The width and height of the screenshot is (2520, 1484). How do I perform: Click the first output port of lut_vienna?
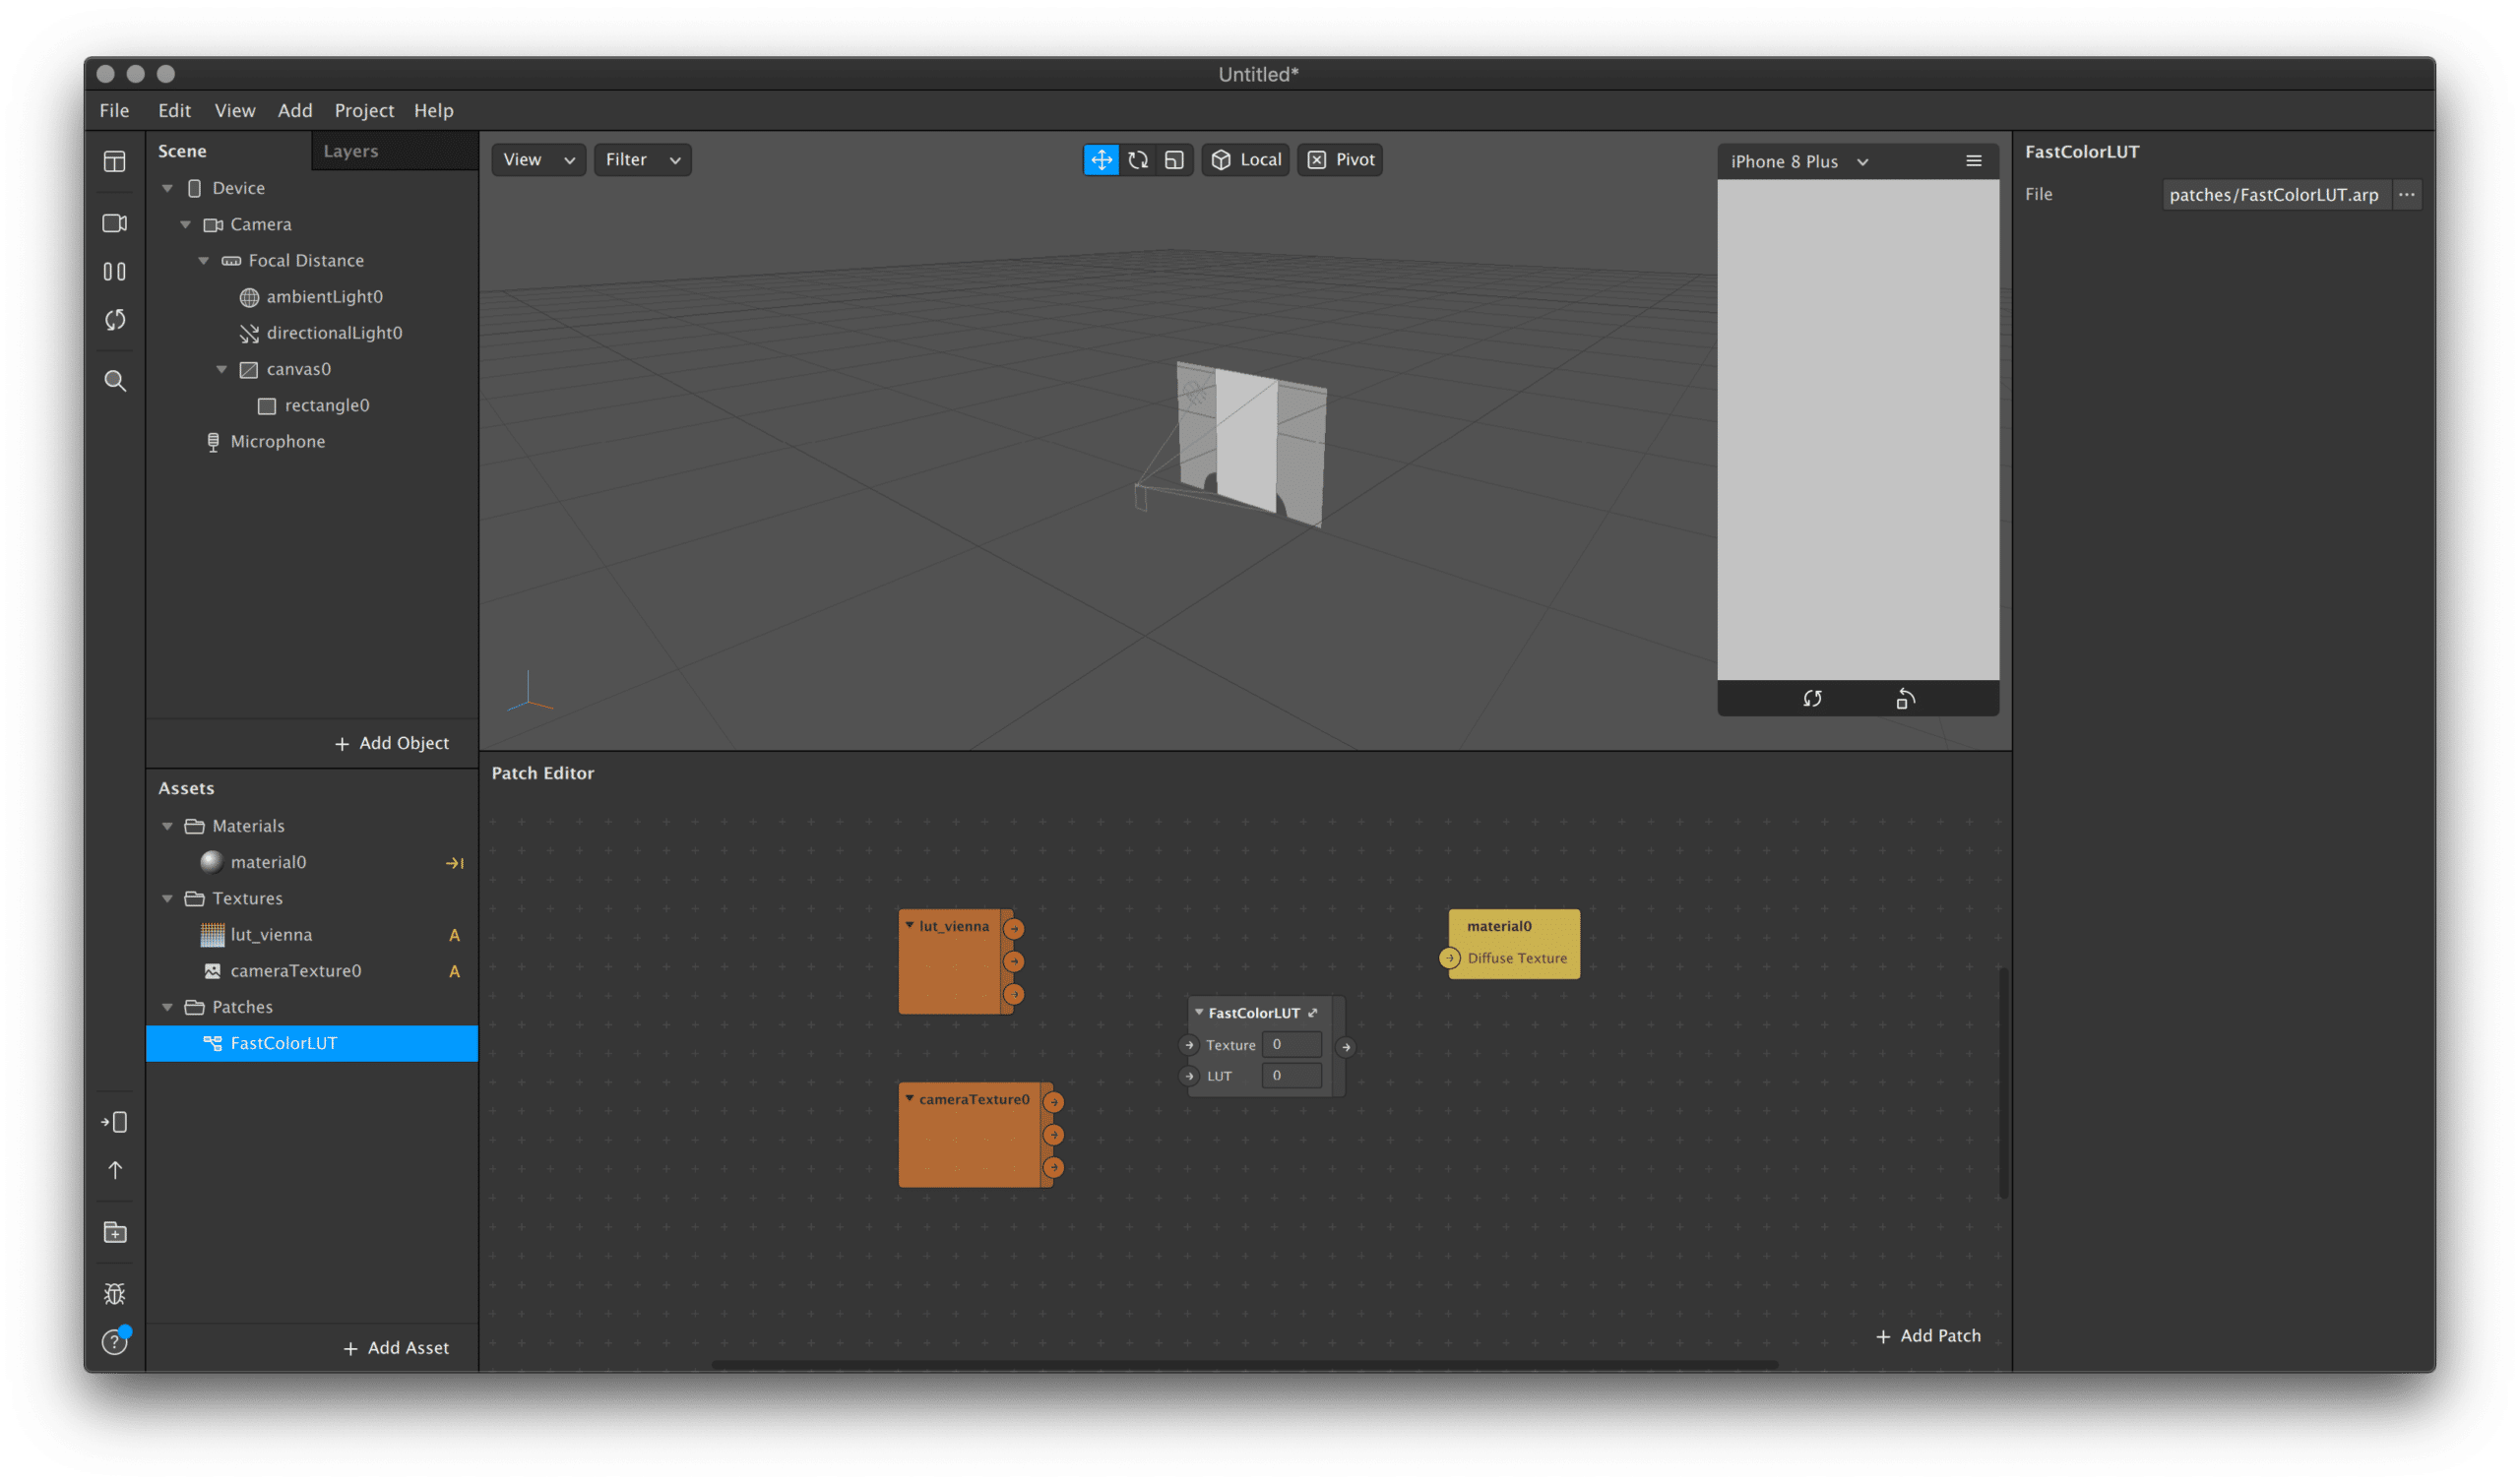tap(1014, 929)
